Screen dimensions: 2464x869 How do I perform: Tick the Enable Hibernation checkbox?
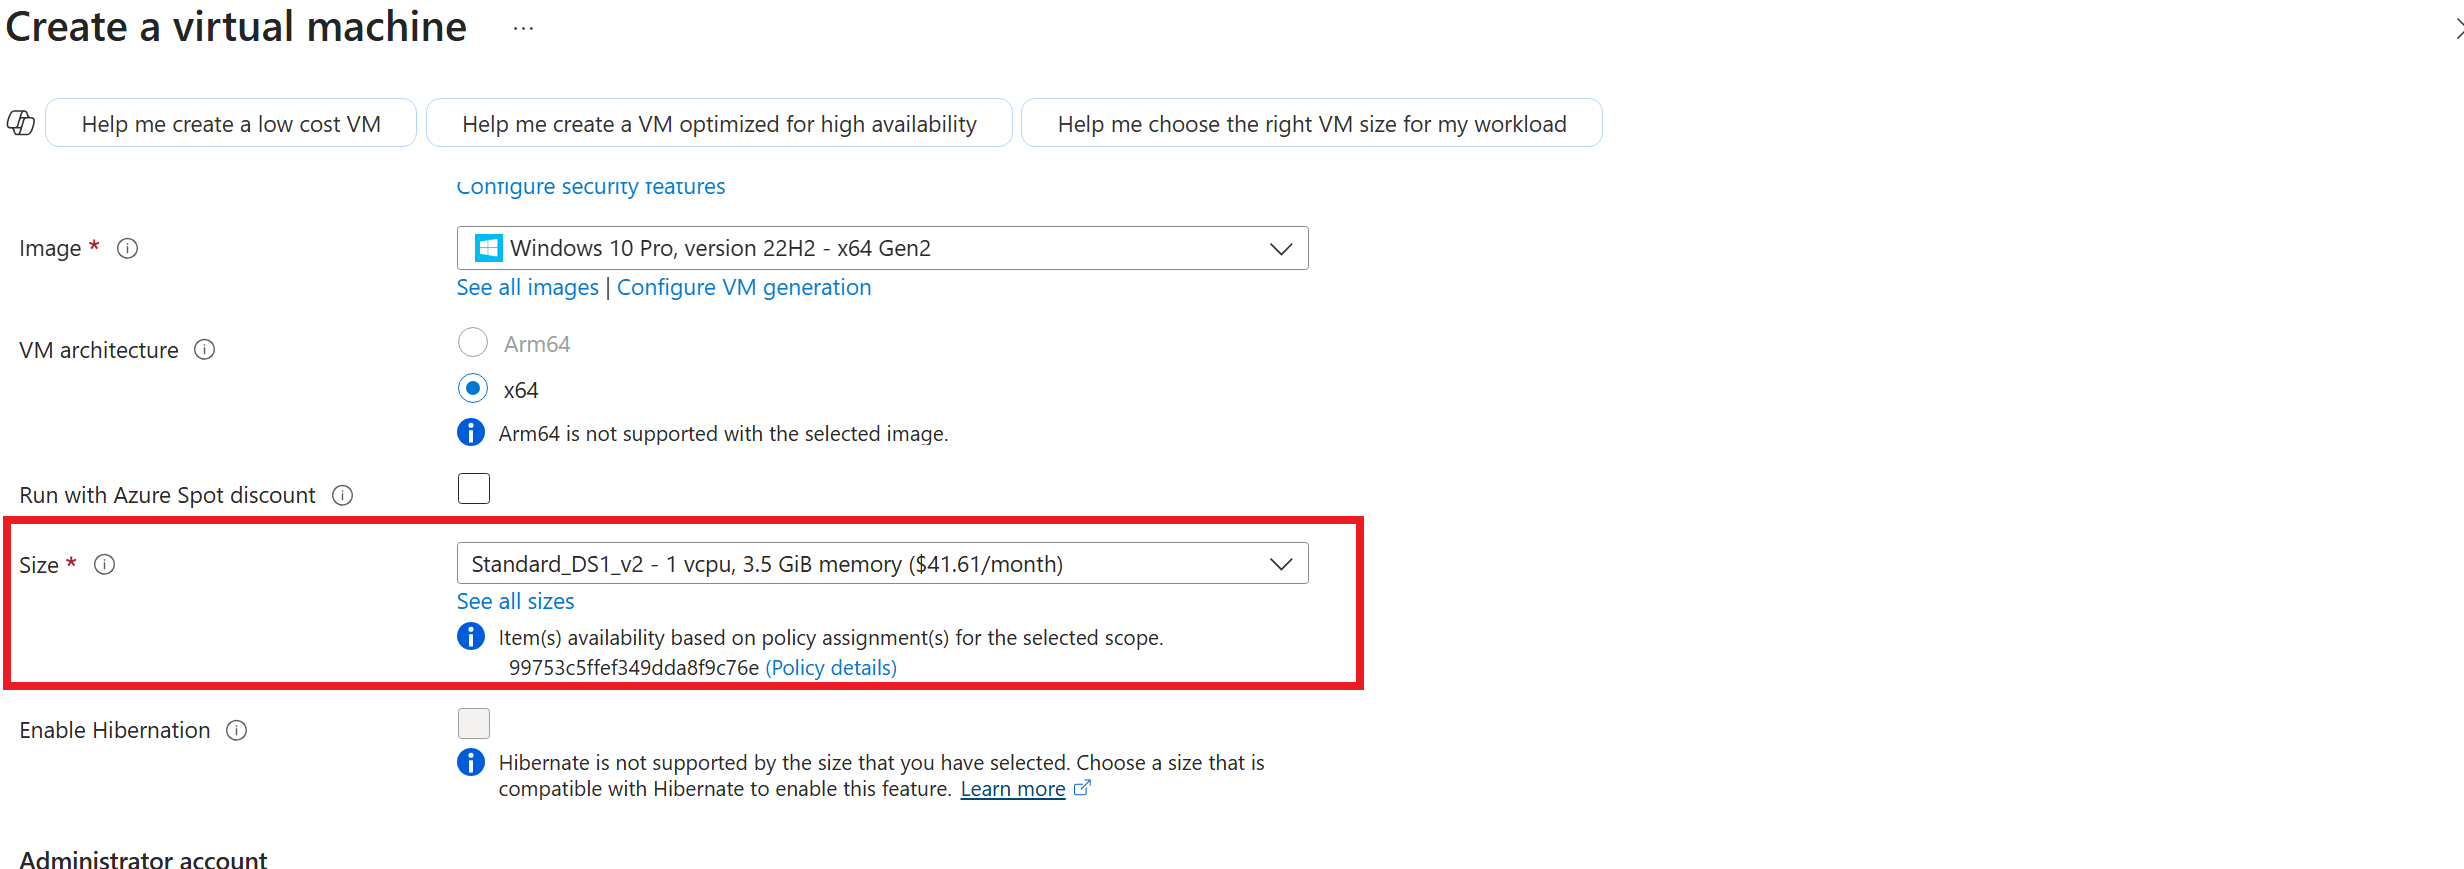tap(474, 723)
